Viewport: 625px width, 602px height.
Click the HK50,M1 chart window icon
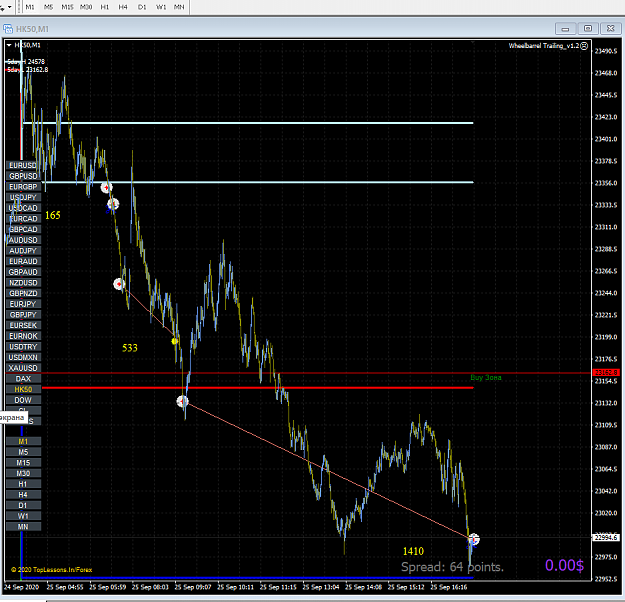(x=8, y=29)
